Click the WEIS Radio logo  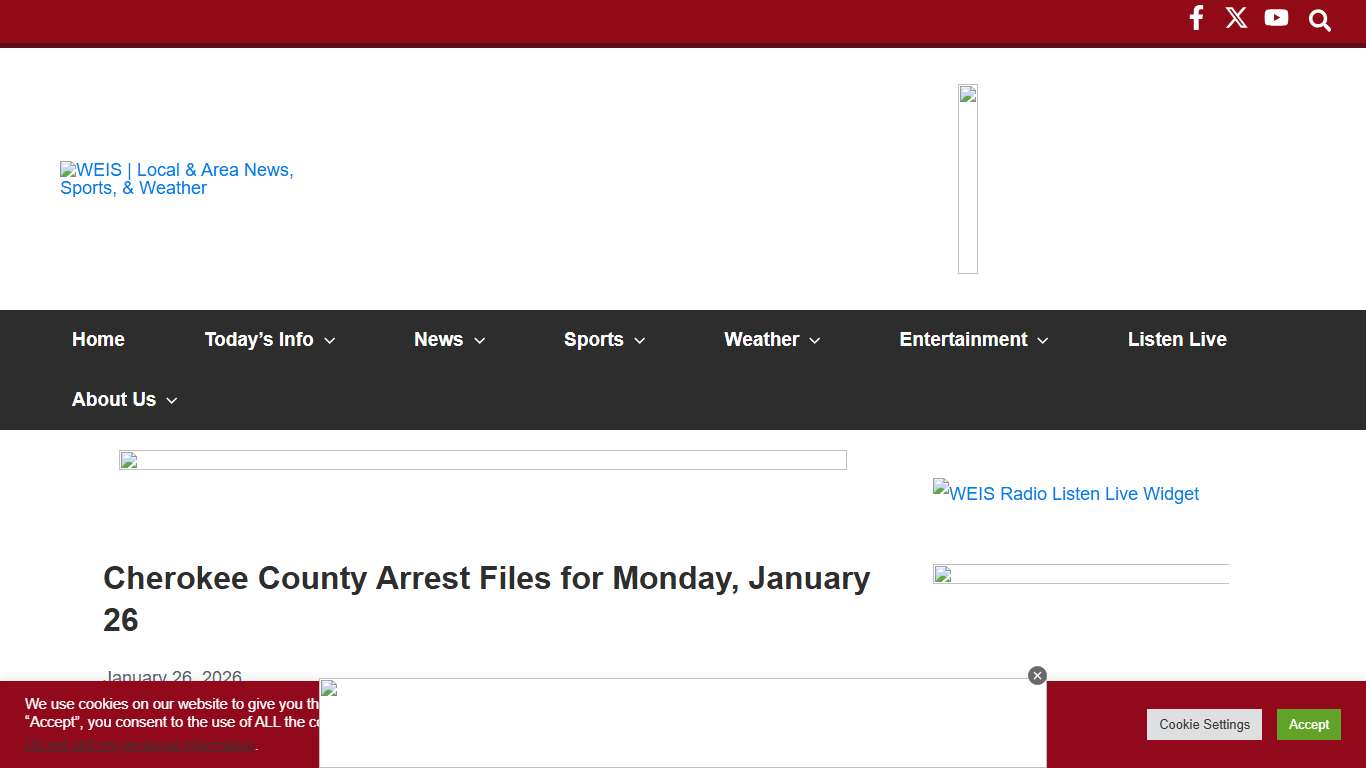(x=177, y=179)
